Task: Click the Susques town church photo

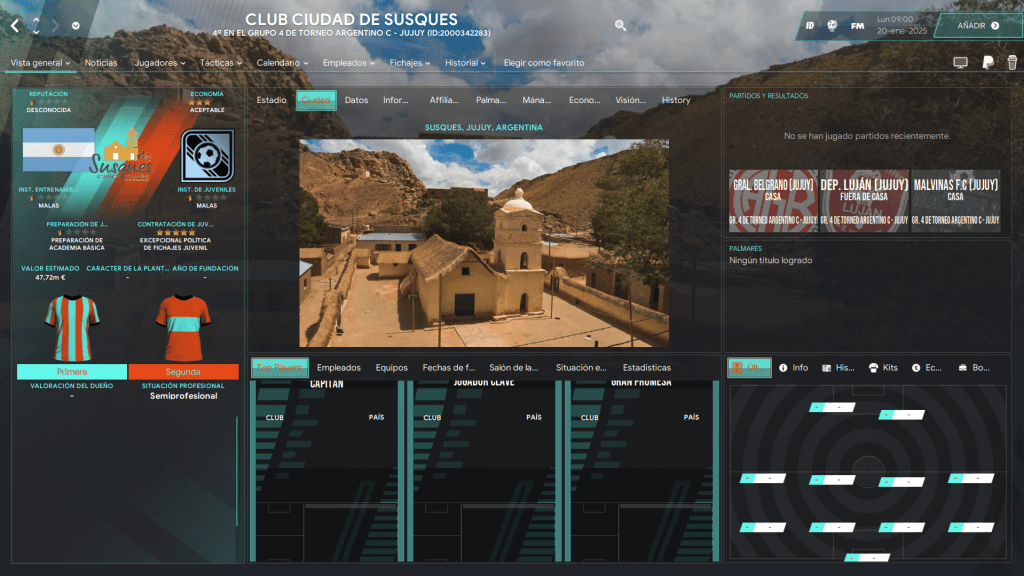Action: [484, 242]
